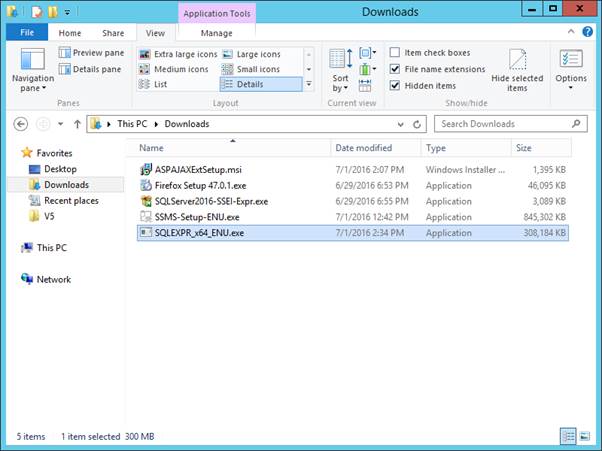The height and width of the screenshot is (451, 602).
Task: Open the Sort by menu
Action: 341,70
